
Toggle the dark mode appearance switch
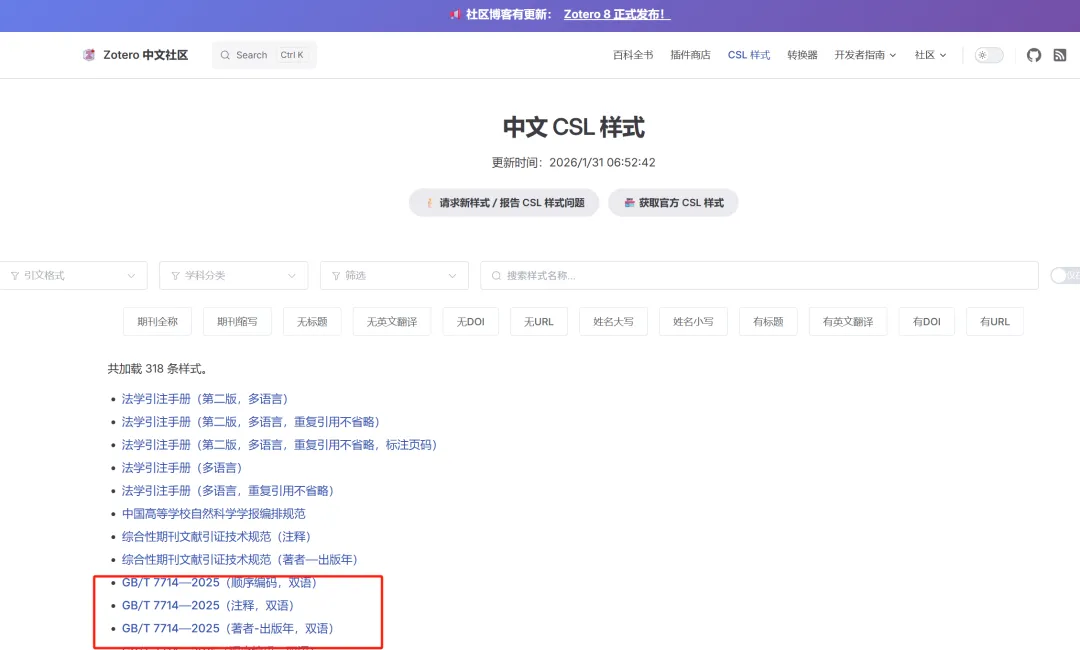(x=989, y=55)
